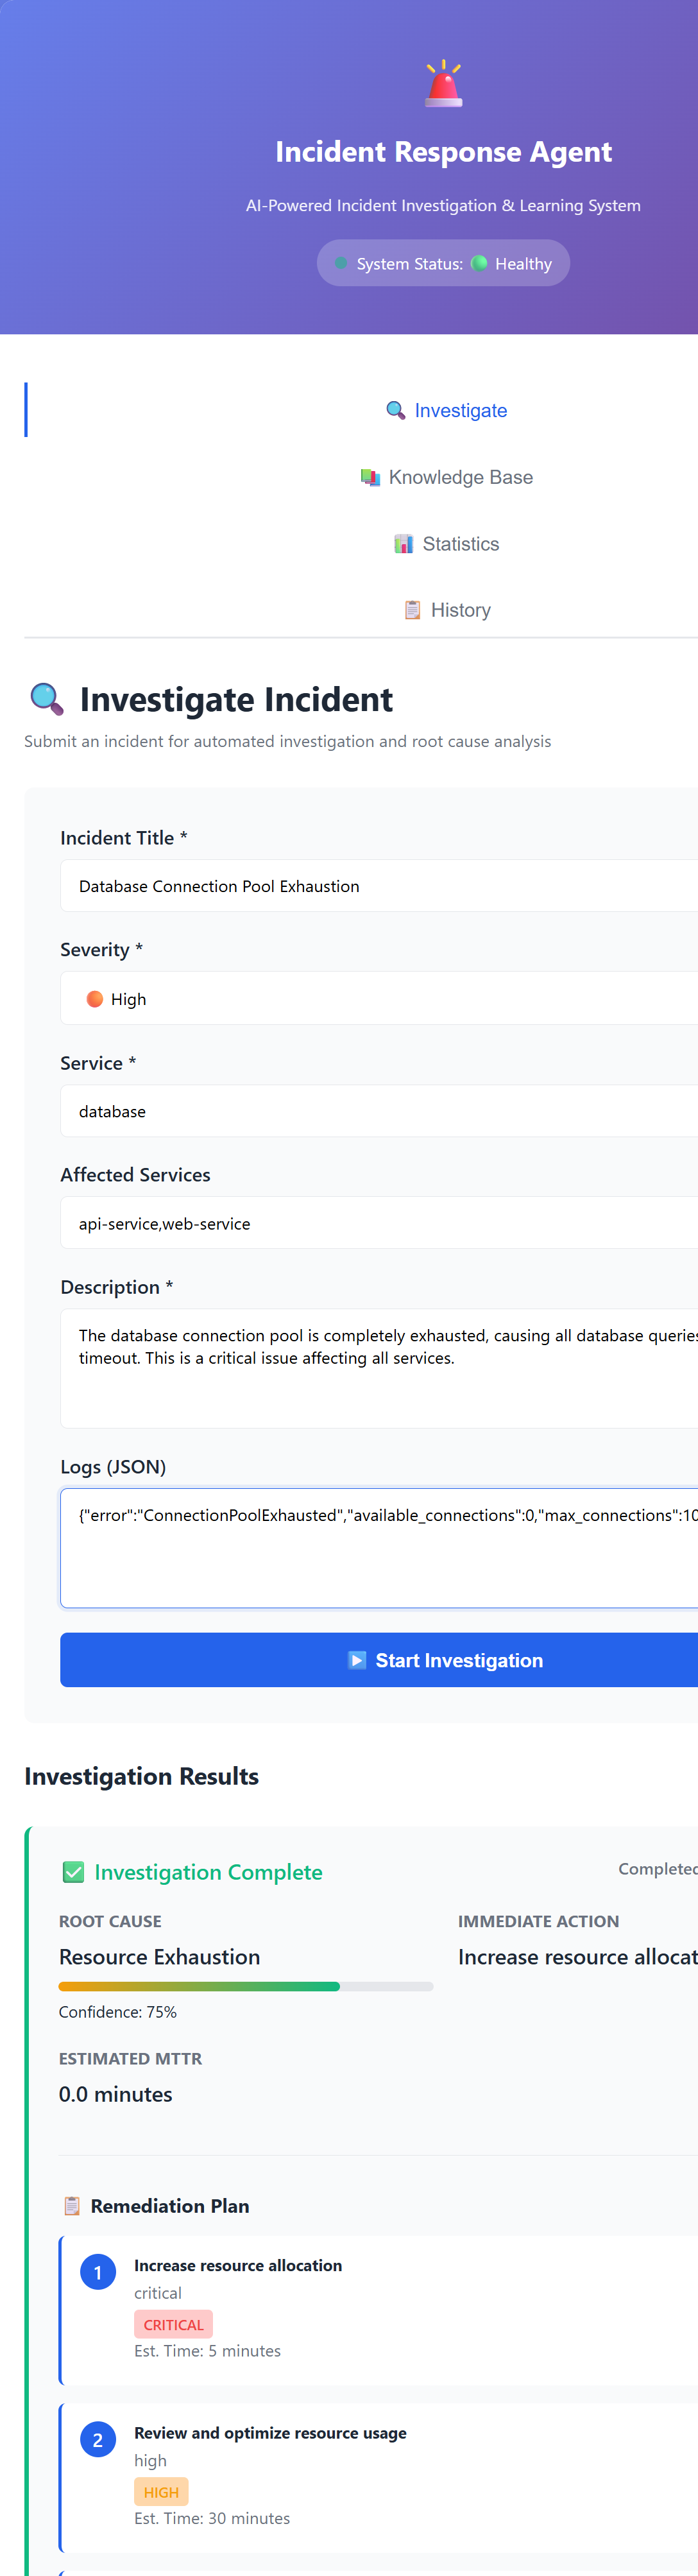
Task: Click the magnifier icon beside Investigate tab
Action: click(x=396, y=410)
